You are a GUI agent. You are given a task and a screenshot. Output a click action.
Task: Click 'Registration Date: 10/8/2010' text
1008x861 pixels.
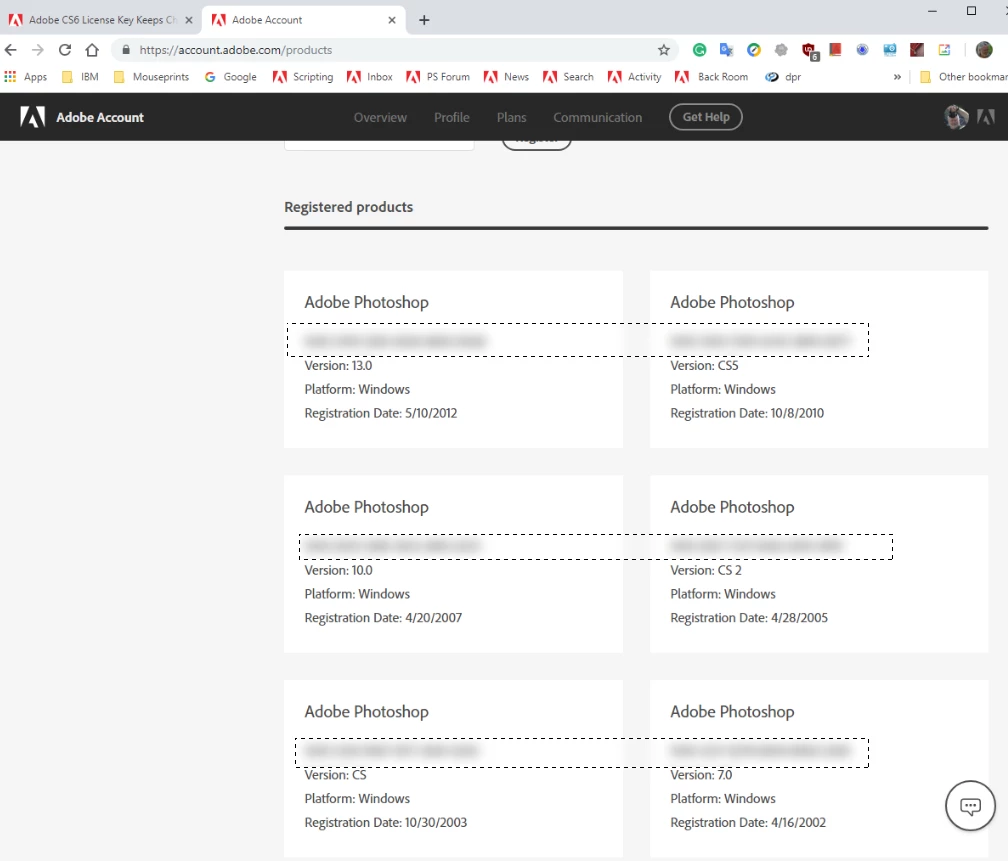[x=747, y=413]
